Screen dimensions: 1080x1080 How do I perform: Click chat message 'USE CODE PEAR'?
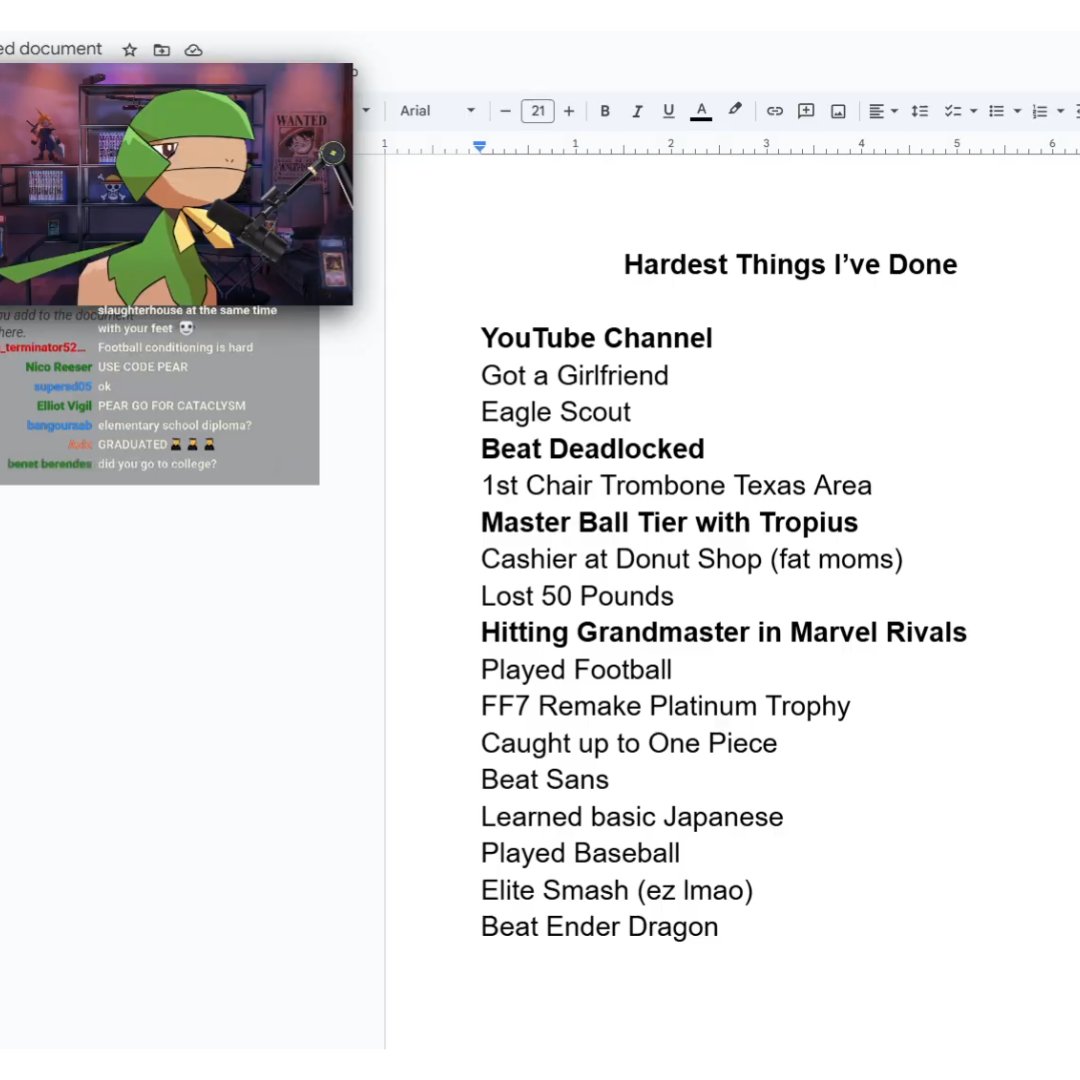click(x=143, y=367)
